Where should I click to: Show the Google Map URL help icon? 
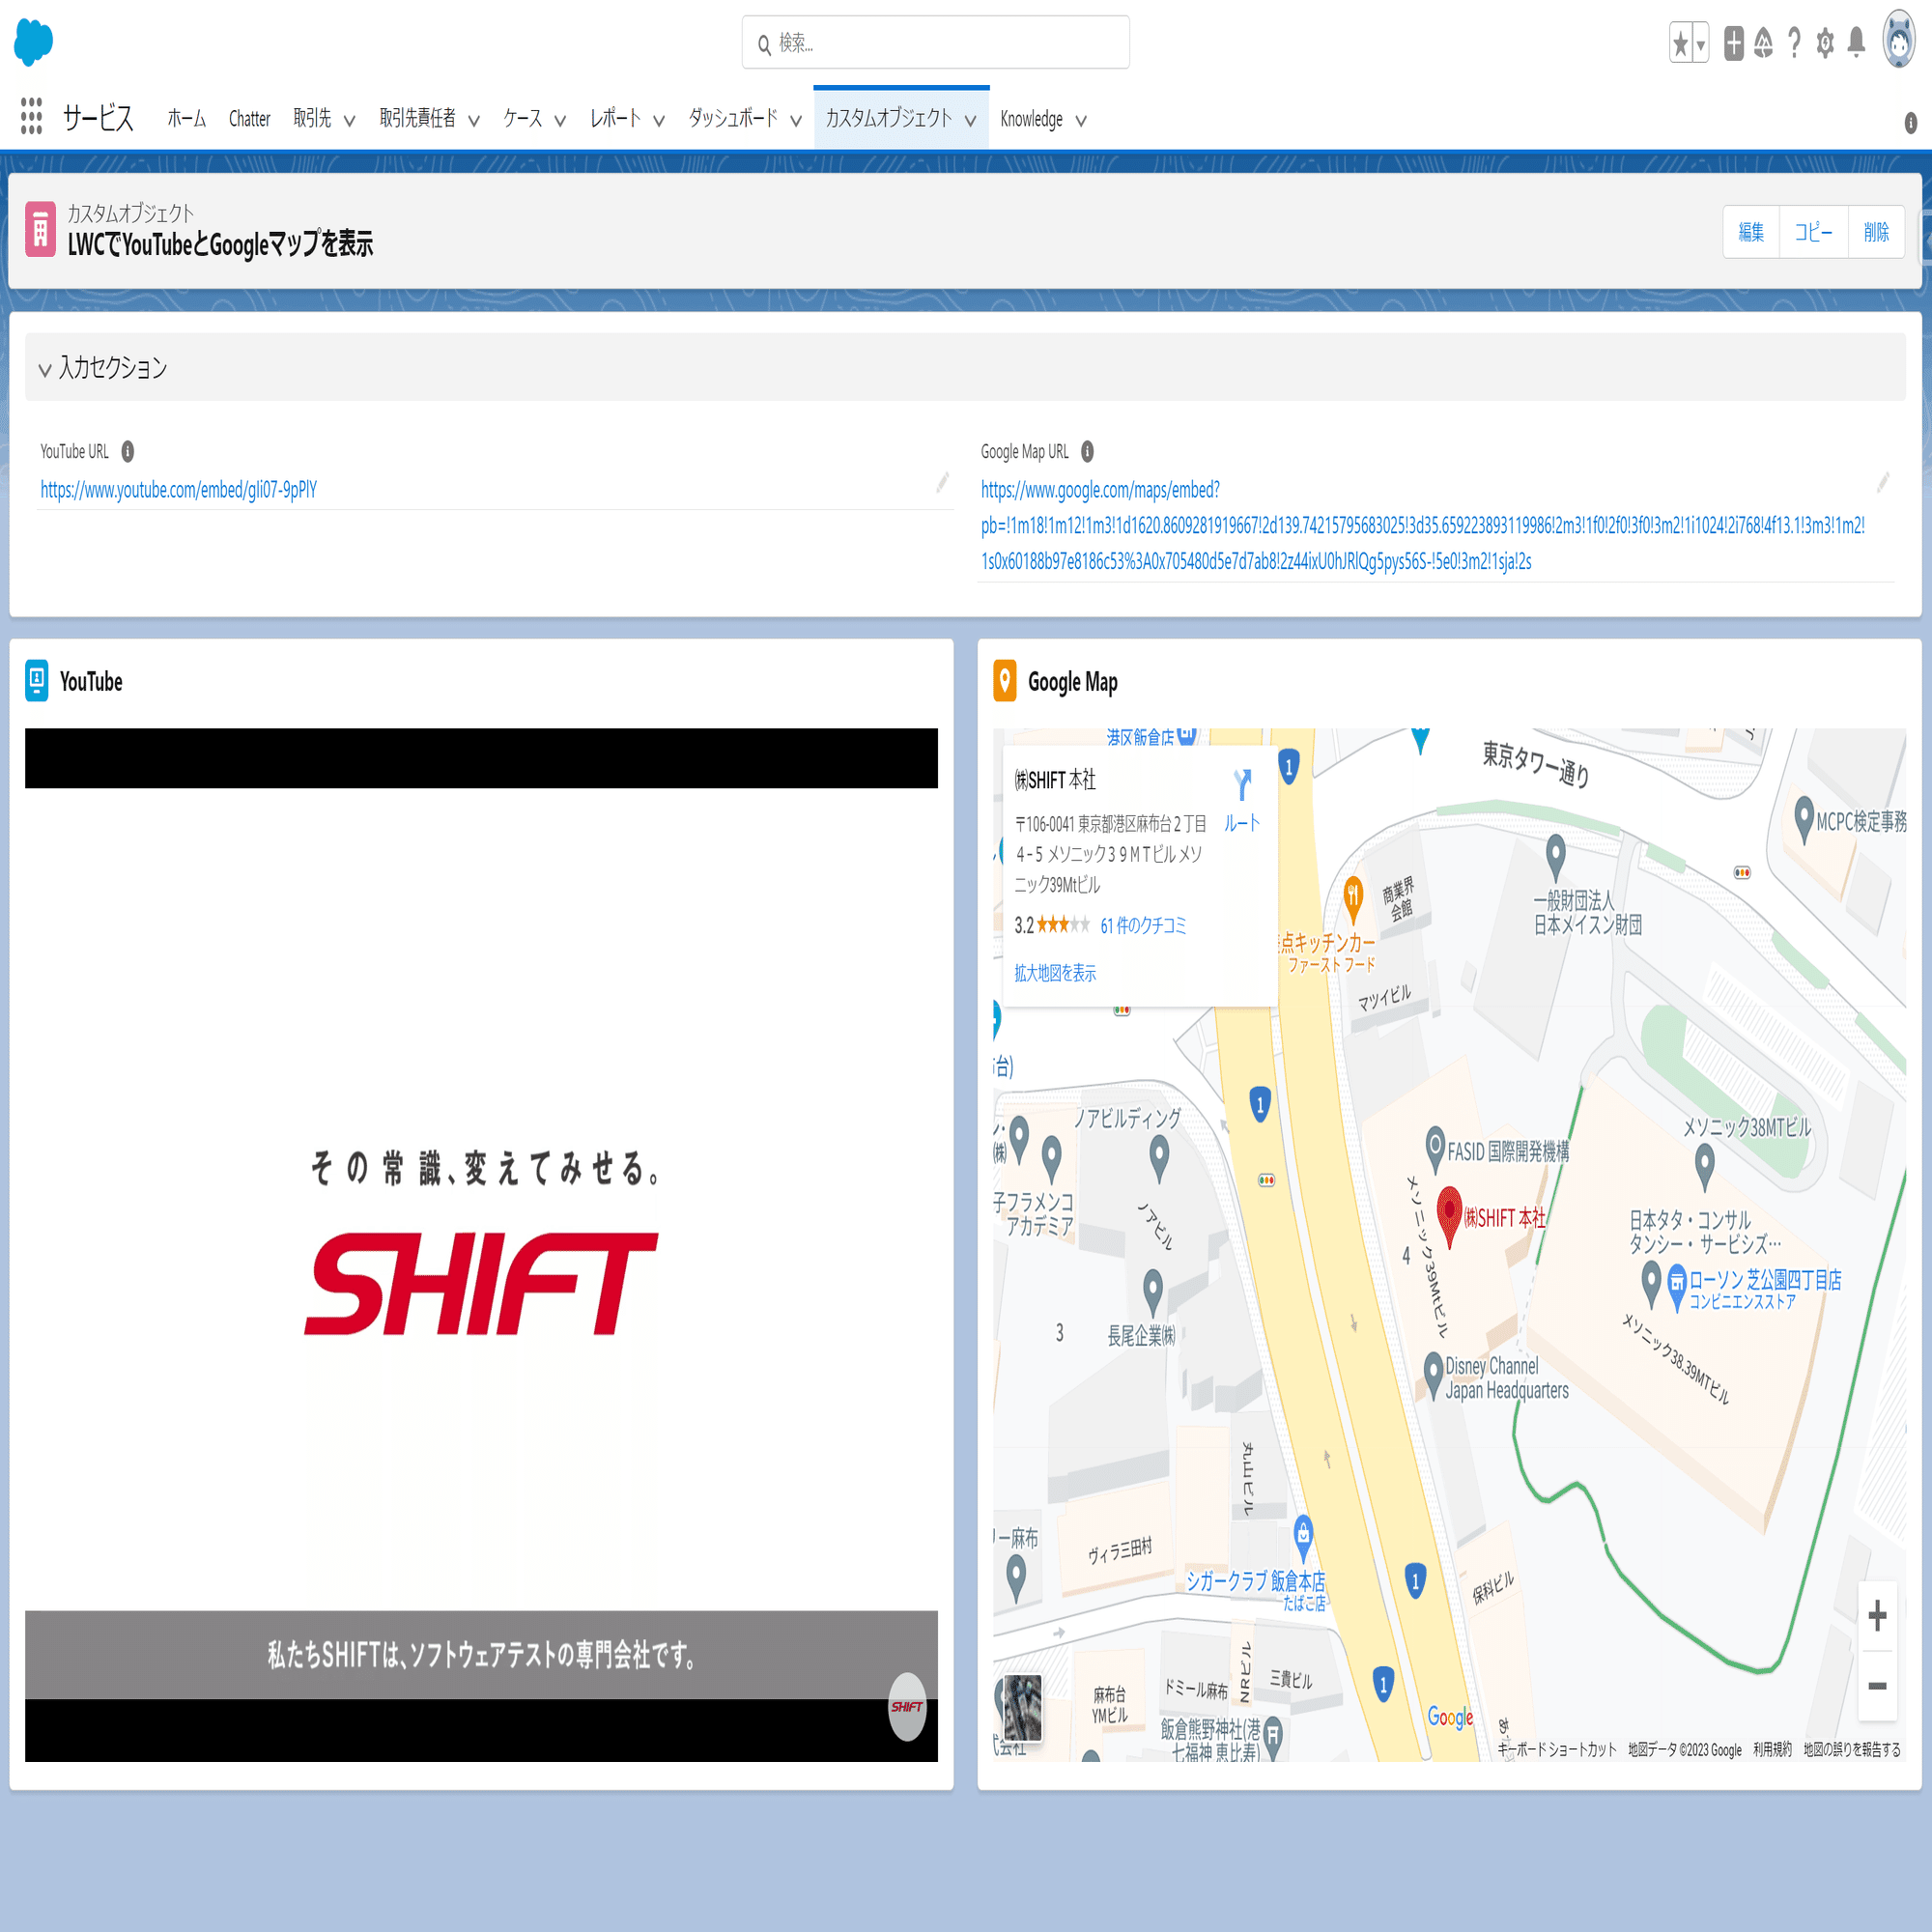click(x=1087, y=452)
